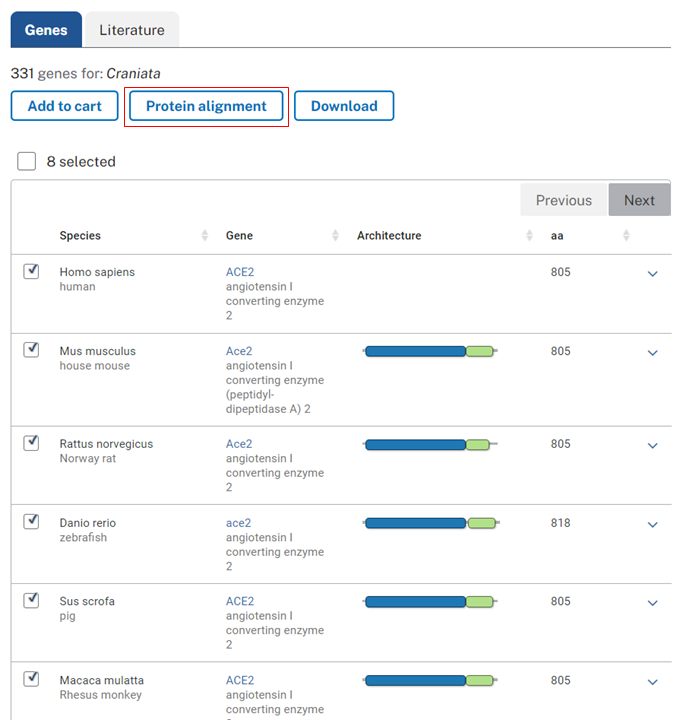Sort by Architecture column arrows

[x=529, y=236]
